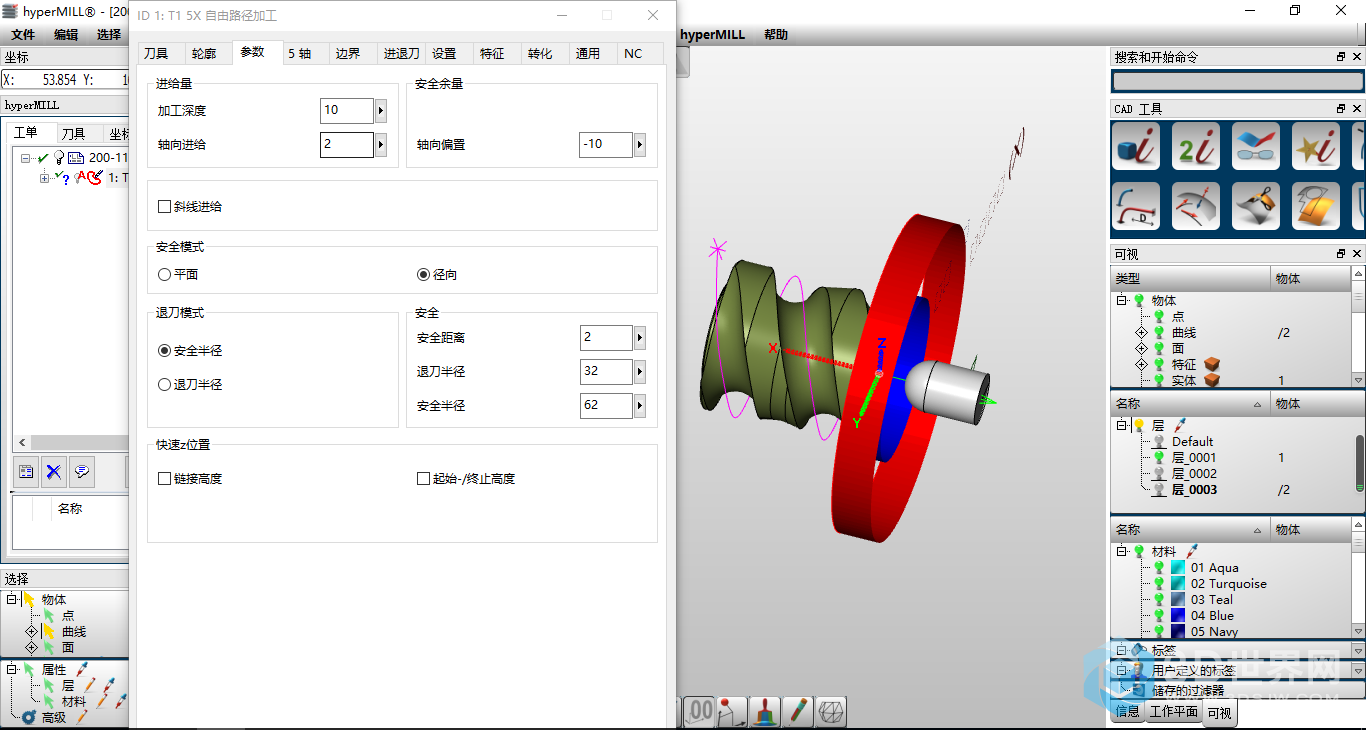Click the 03 Teal color swatch

[x=1178, y=600]
